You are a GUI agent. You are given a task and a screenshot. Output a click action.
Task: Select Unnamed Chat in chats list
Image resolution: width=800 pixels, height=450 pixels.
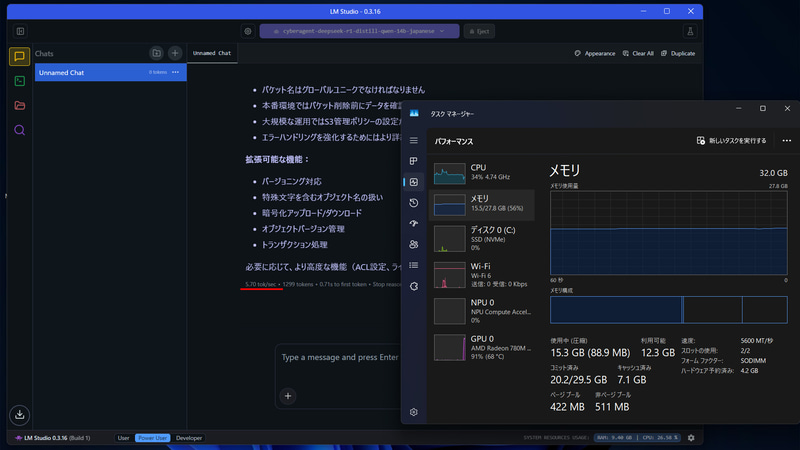(110, 72)
